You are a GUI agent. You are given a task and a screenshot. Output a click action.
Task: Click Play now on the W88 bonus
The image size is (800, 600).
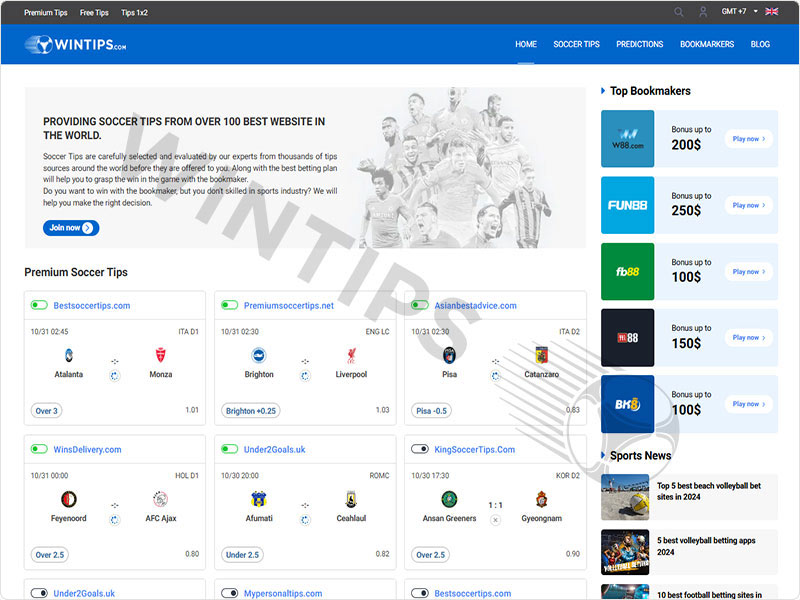pos(748,139)
